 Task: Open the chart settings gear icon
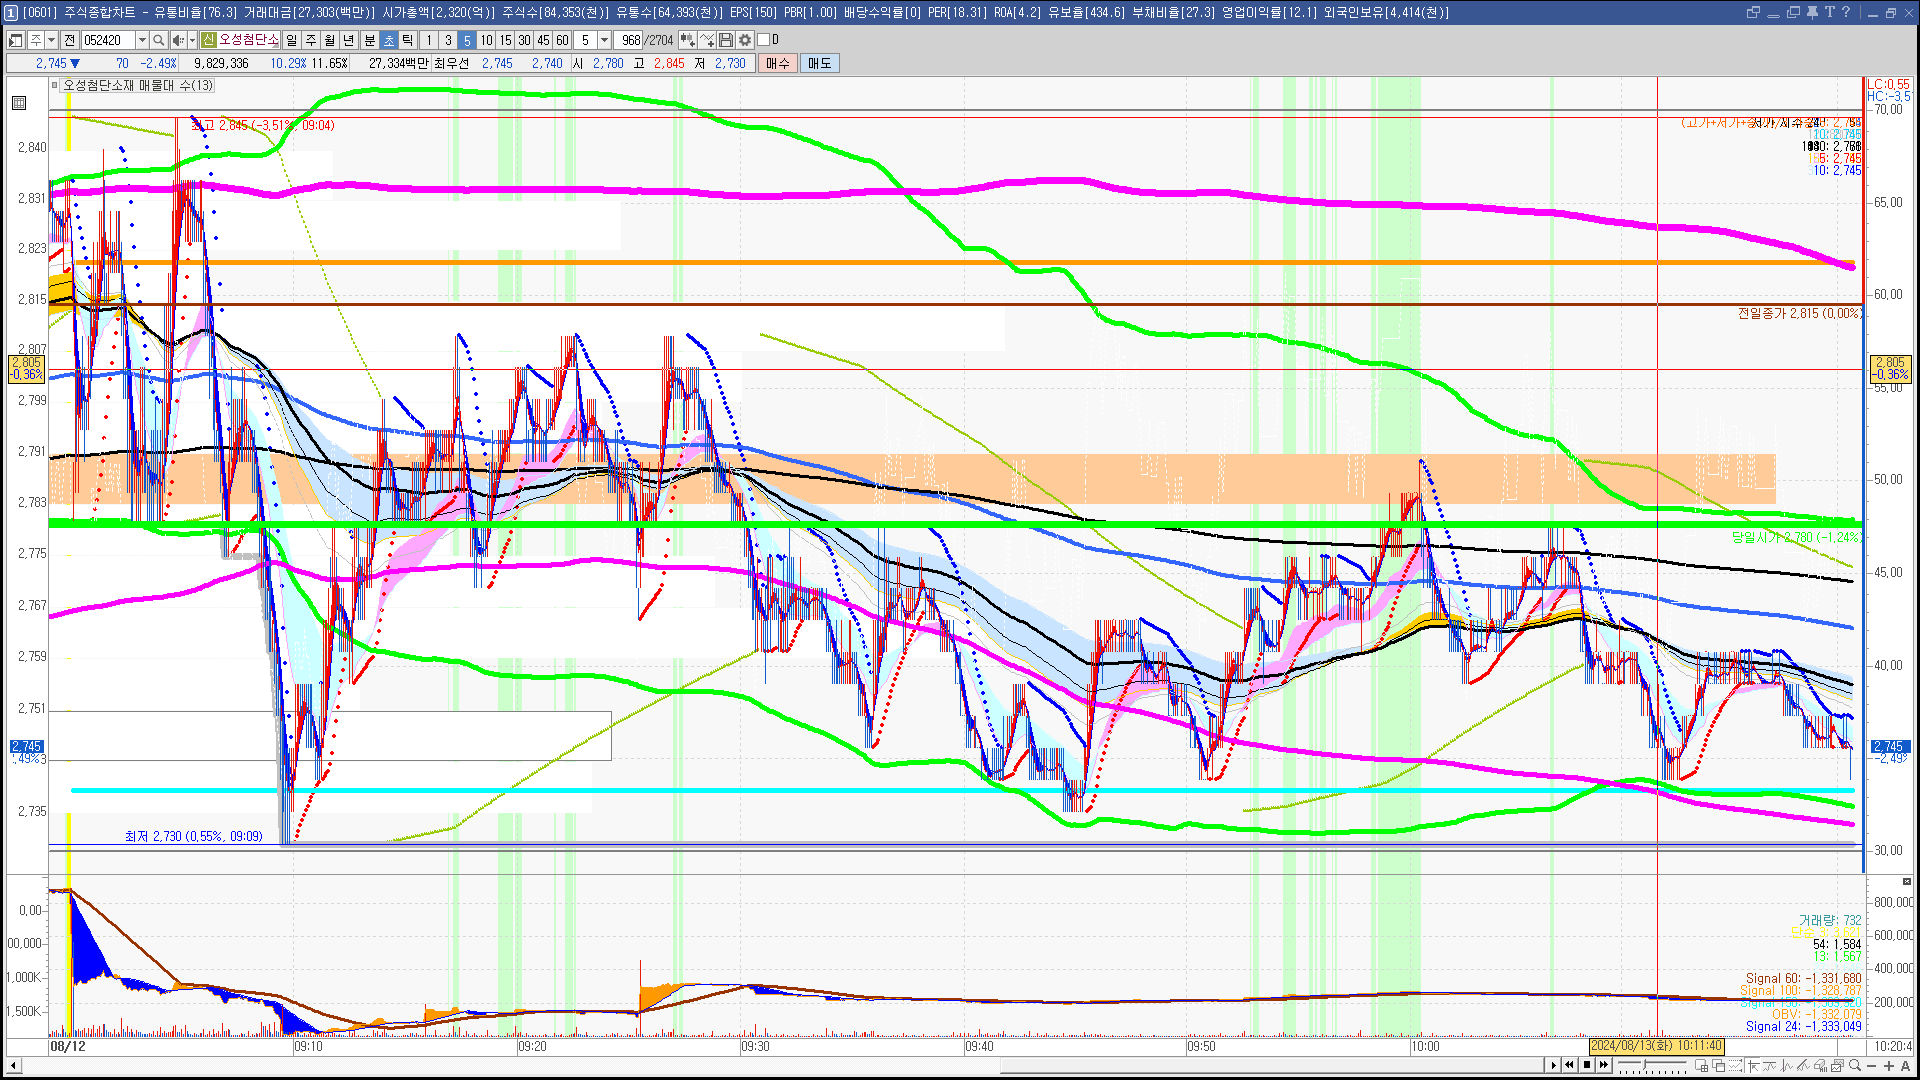click(745, 40)
